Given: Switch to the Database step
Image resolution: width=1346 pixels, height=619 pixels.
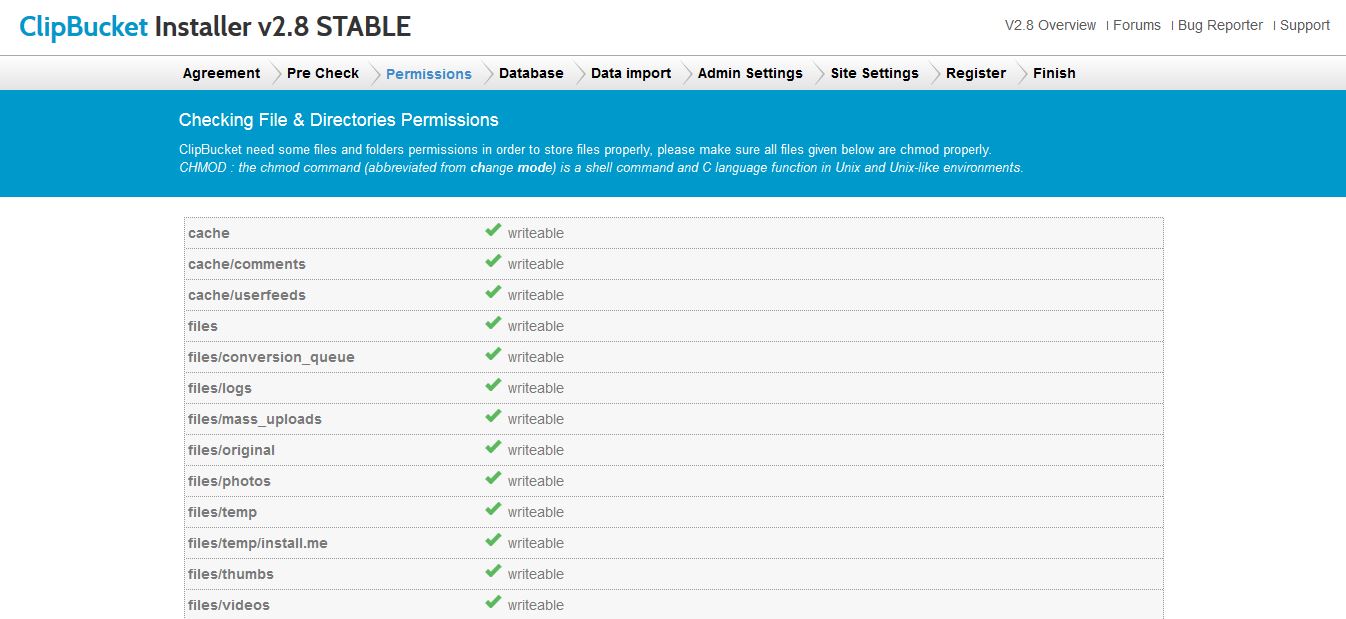Looking at the screenshot, I should point(531,73).
